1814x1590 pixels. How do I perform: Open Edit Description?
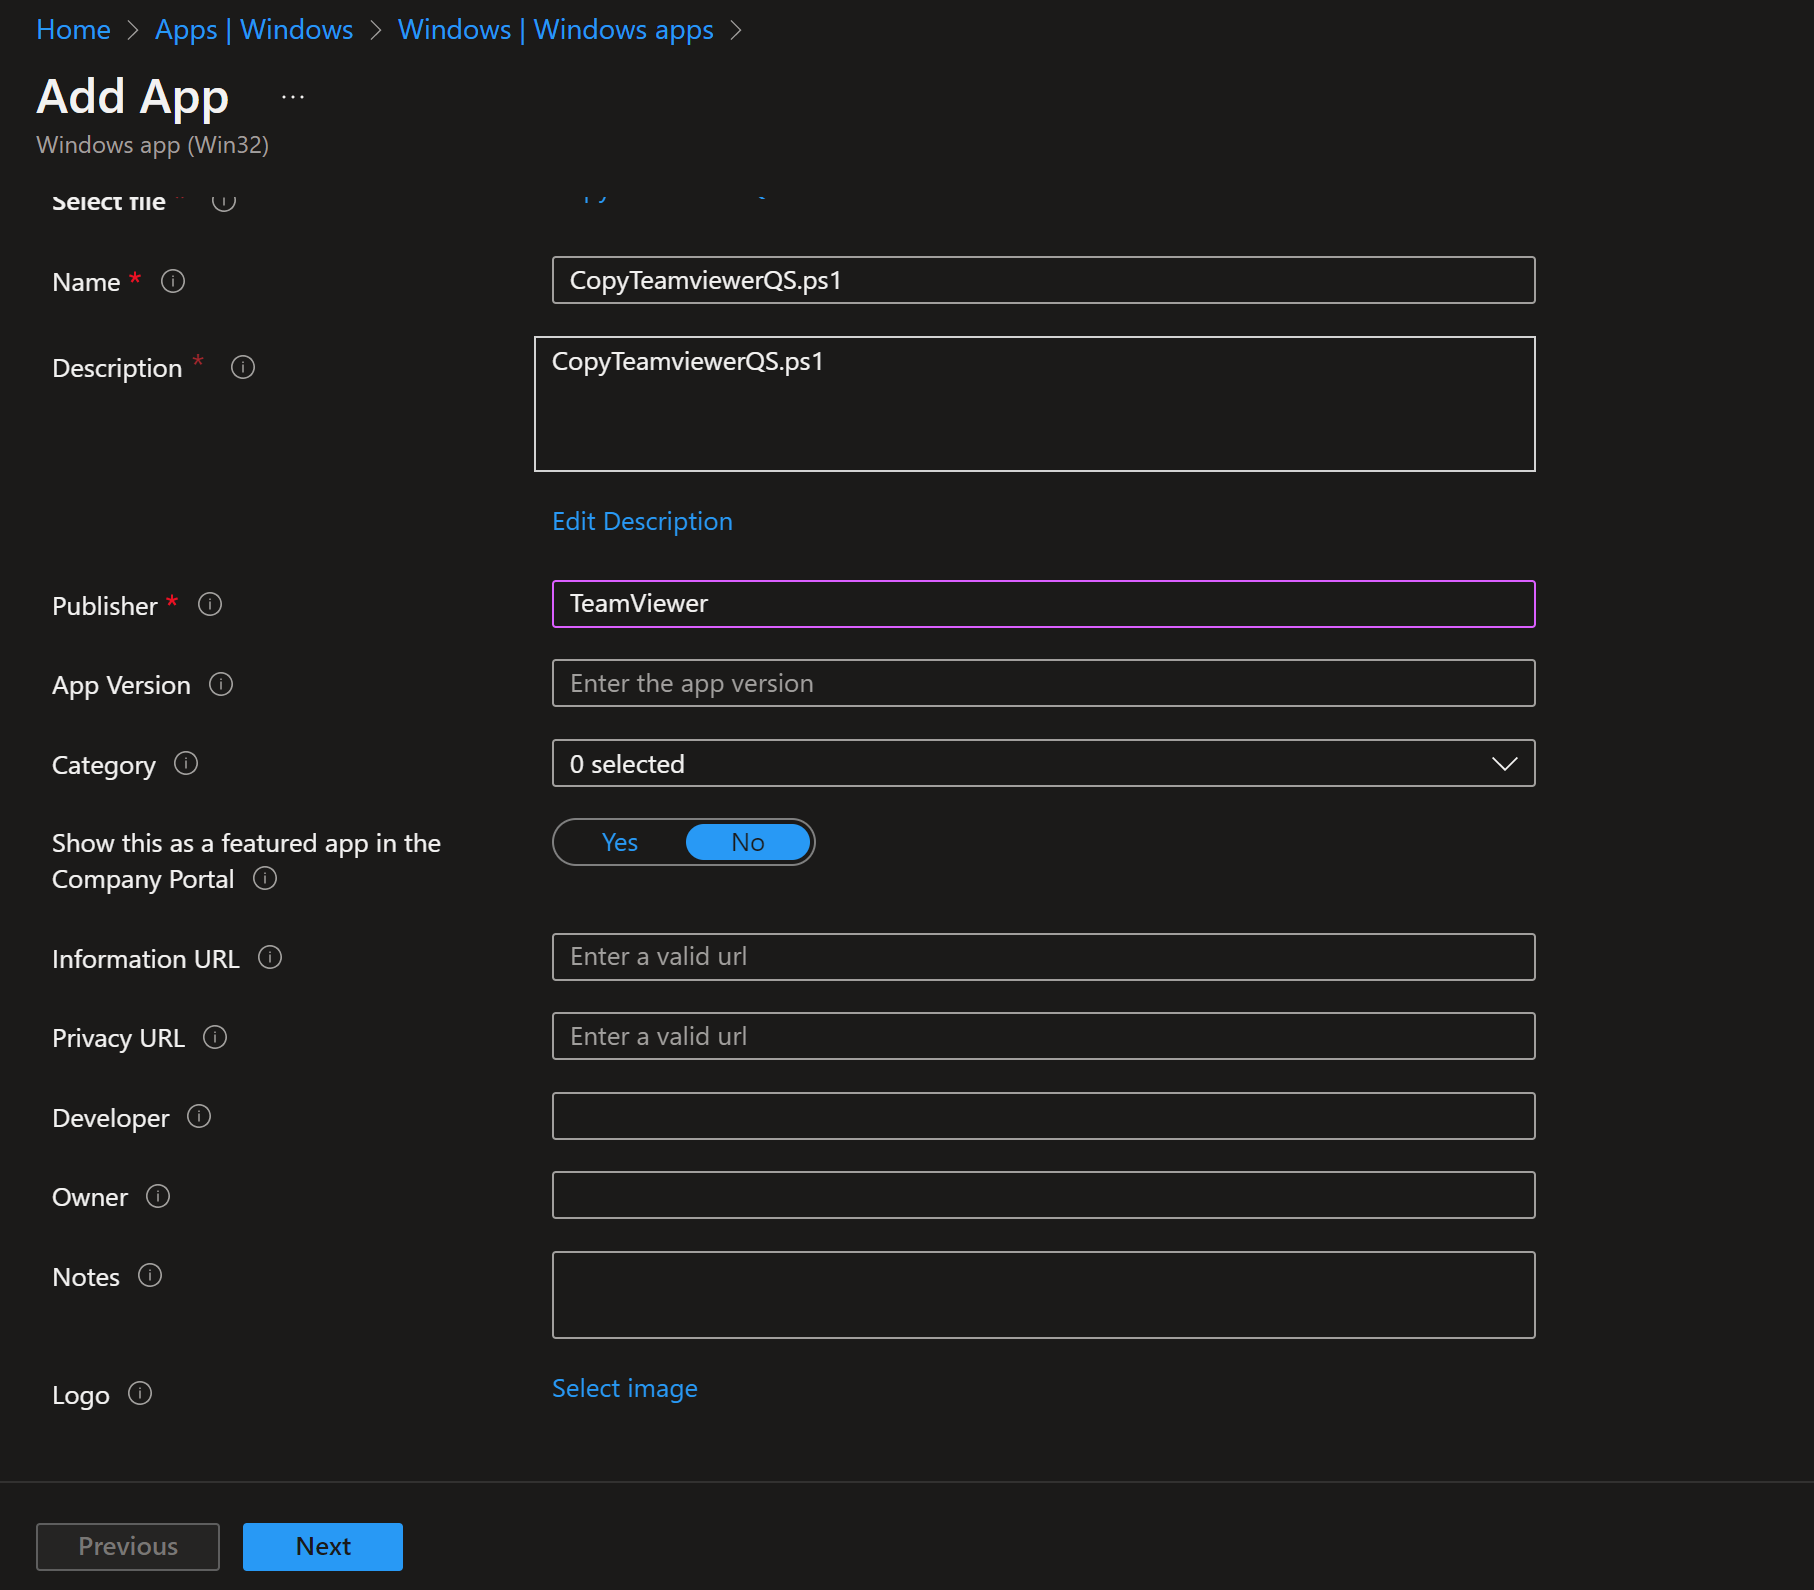click(642, 520)
